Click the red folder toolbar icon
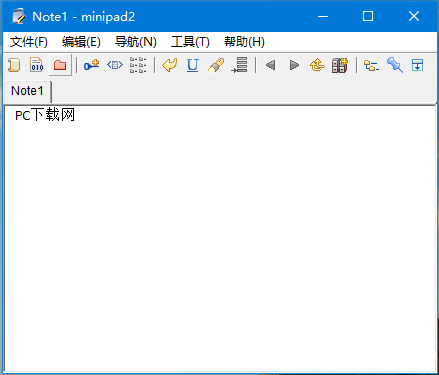The image size is (439, 375). (60, 65)
